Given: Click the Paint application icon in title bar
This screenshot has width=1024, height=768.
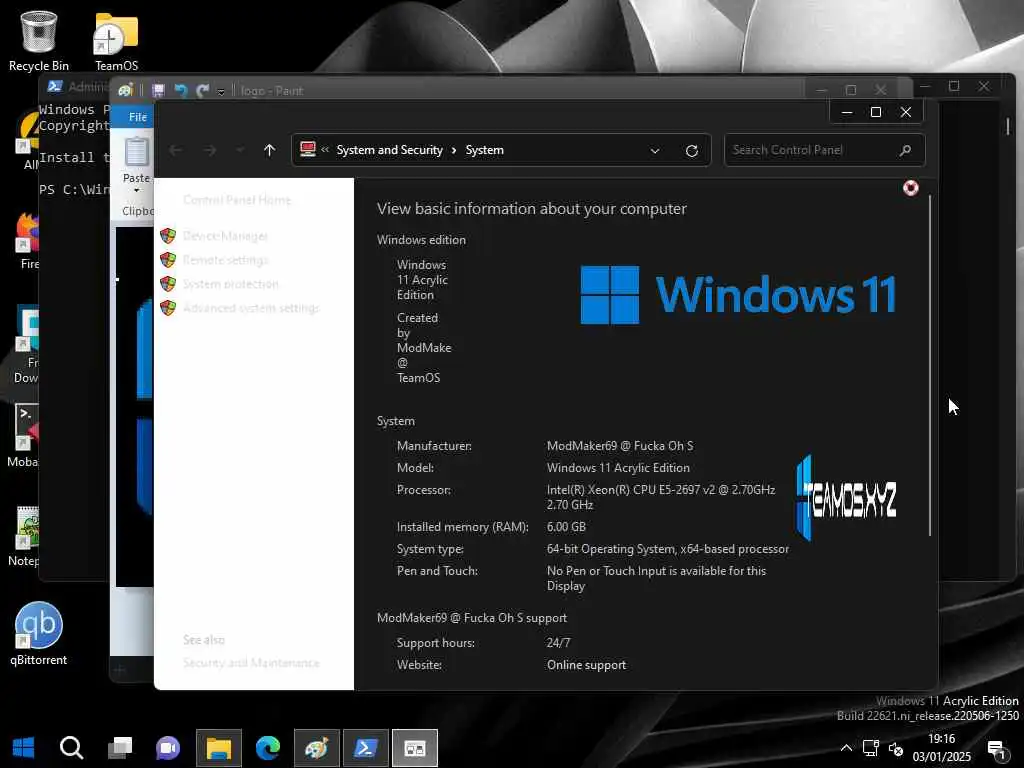Looking at the screenshot, I should tap(125, 90).
